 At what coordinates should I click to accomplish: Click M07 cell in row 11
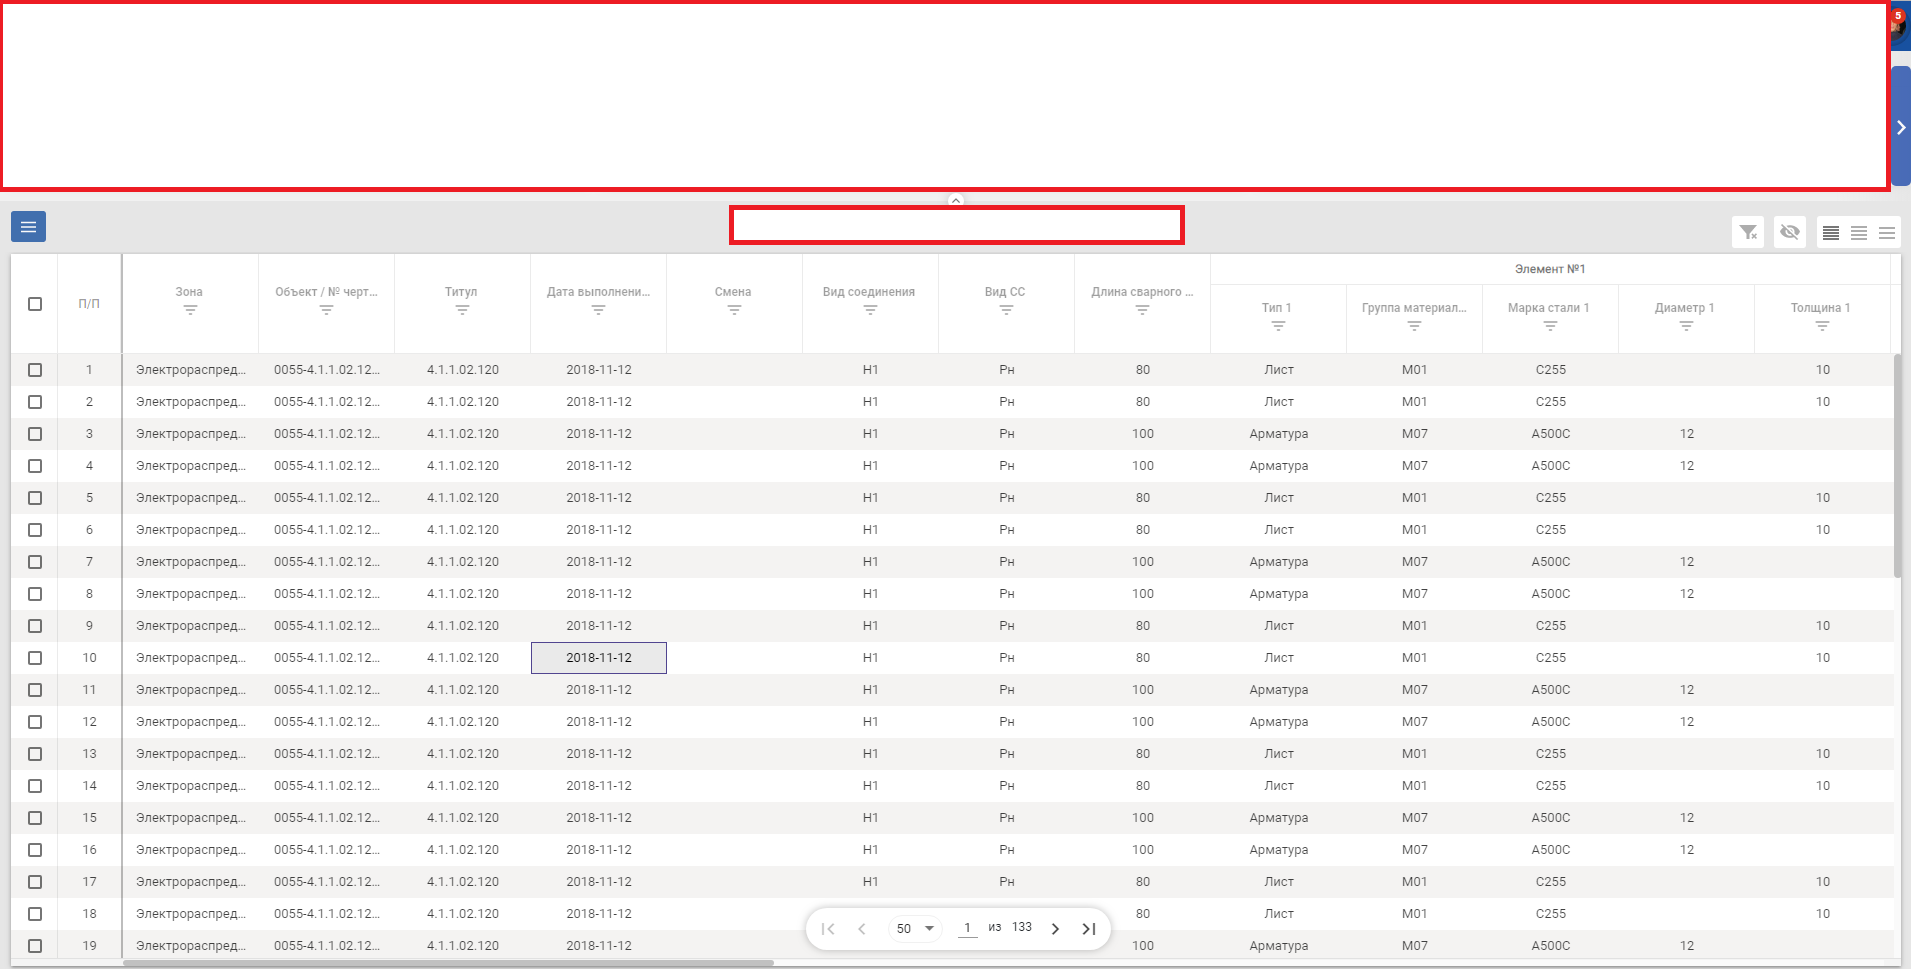[1415, 690]
